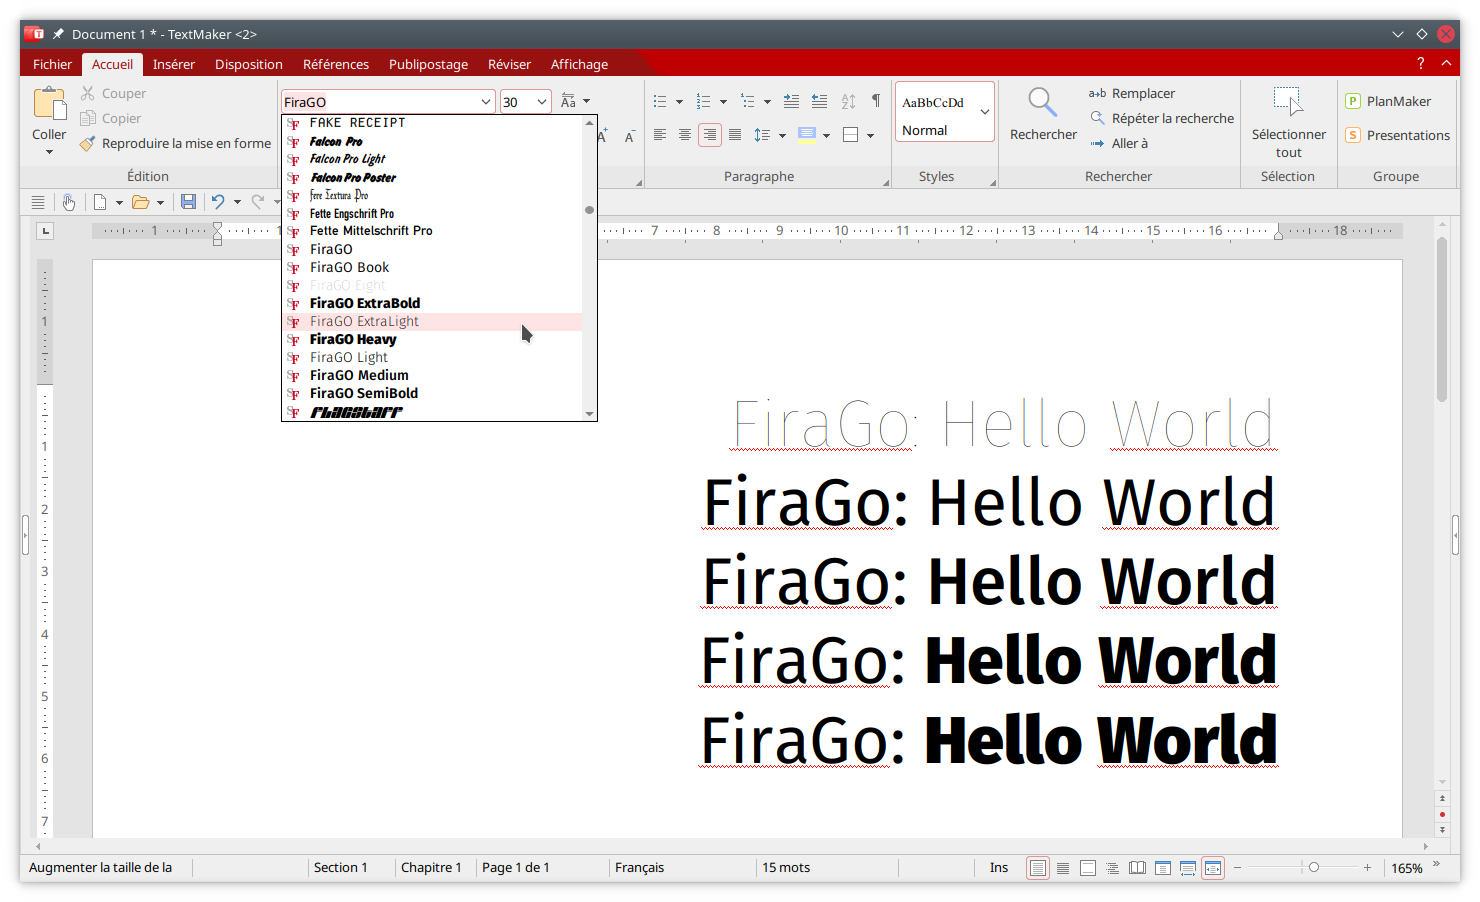Center-align the paragraph text
Viewport: 1480px width, 902px height.
pos(685,135)
